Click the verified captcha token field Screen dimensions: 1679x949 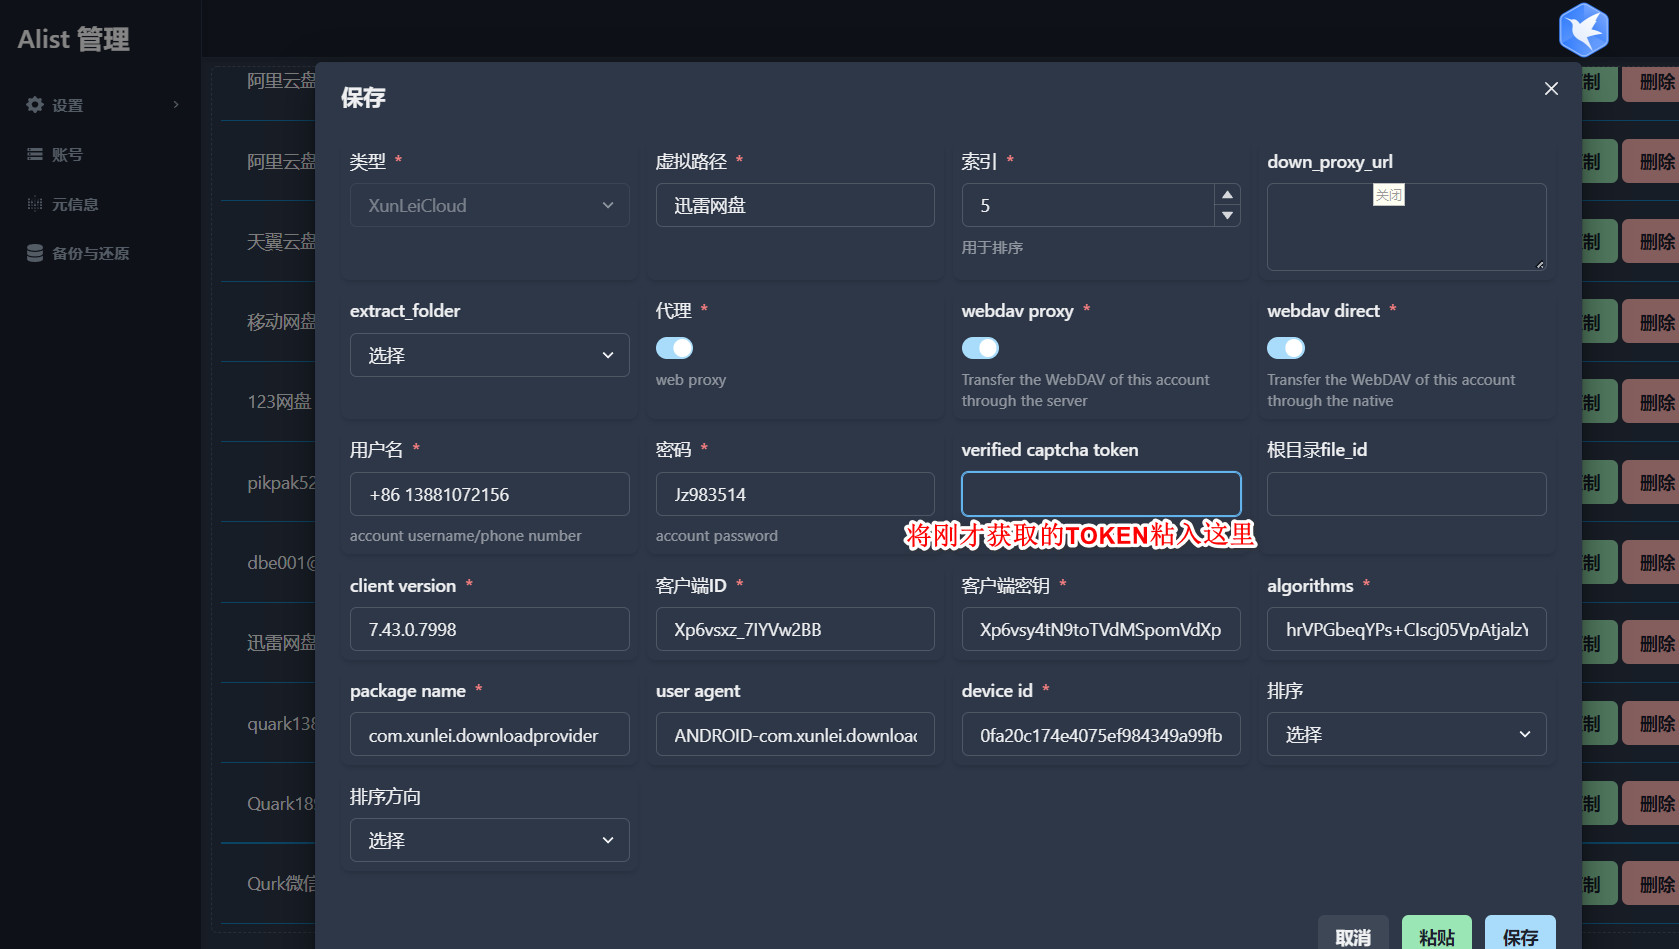point(1101,494)
